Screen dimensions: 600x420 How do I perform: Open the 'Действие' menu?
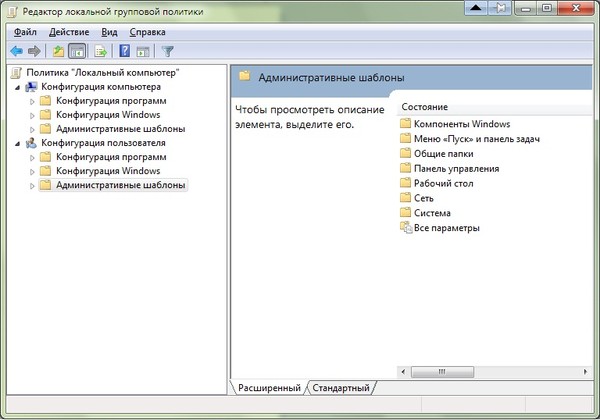[69, 32]
